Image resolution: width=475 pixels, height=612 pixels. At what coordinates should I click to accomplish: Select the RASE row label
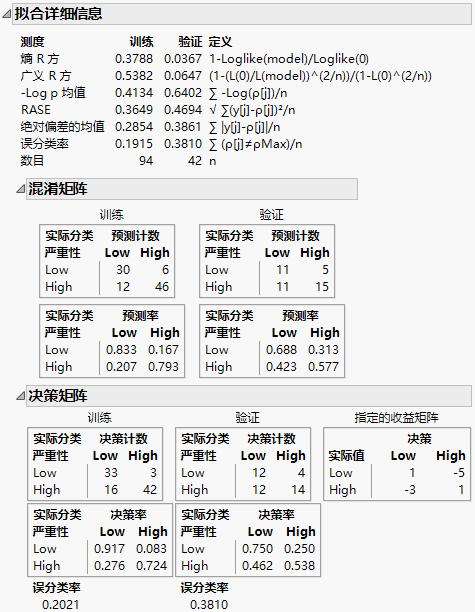36,110
